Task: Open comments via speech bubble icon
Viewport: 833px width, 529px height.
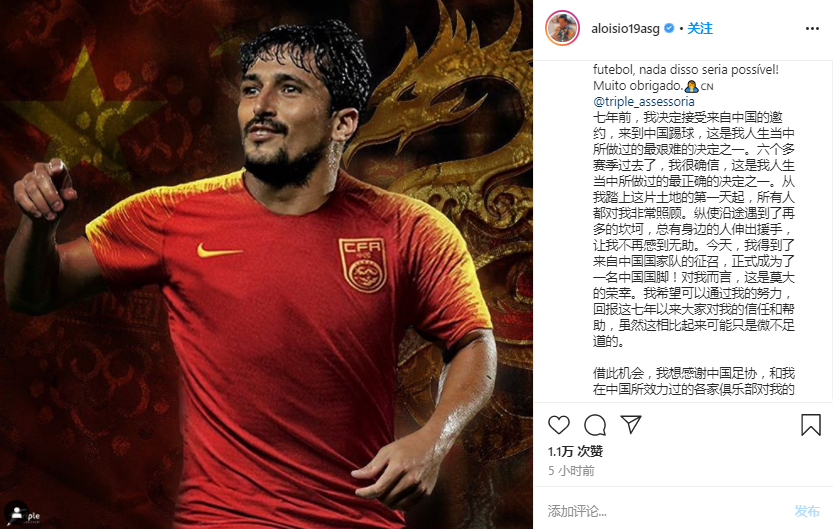Action: (x=594, y=425)
